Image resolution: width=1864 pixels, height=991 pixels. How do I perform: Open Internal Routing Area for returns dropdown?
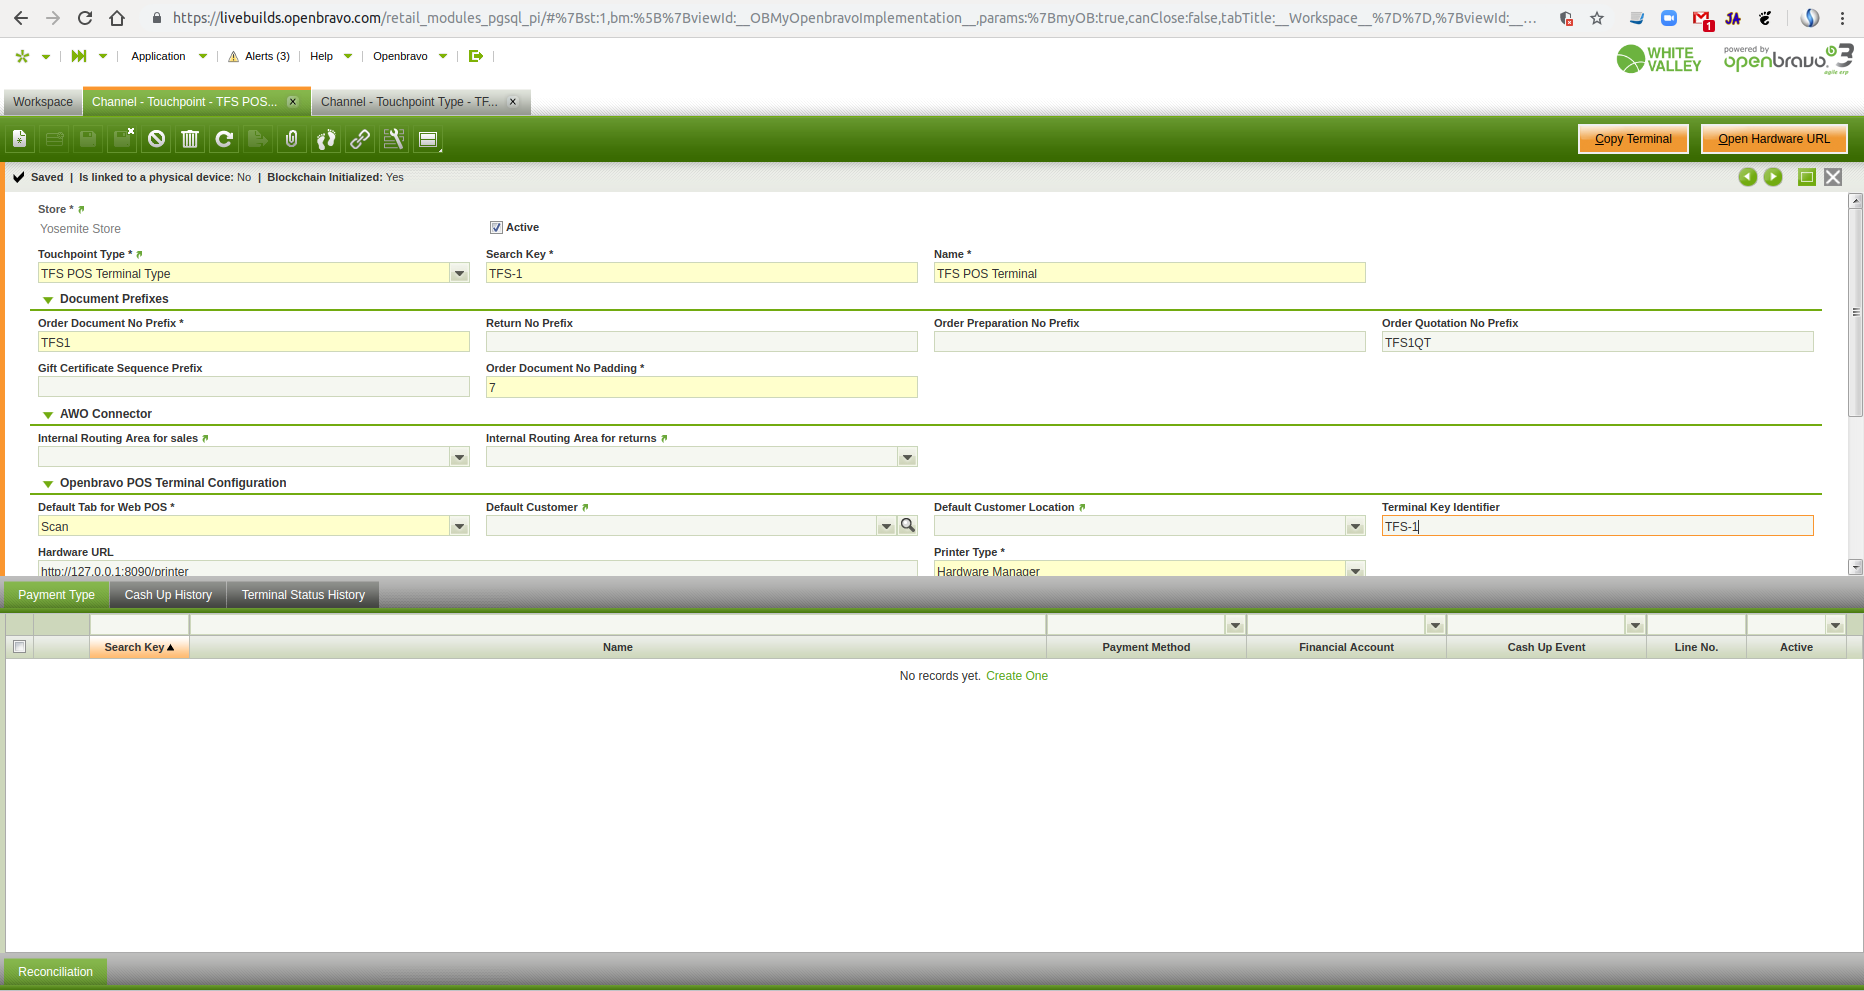pos(907,458)
